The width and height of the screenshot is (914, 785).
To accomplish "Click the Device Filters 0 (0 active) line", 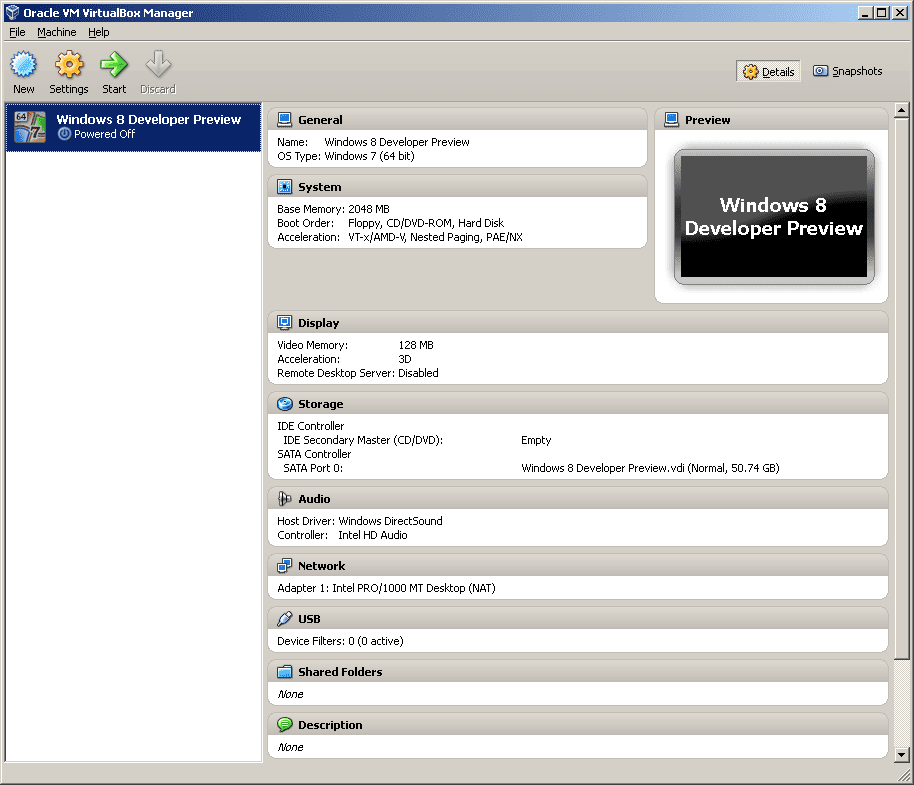I will [340, 641].
